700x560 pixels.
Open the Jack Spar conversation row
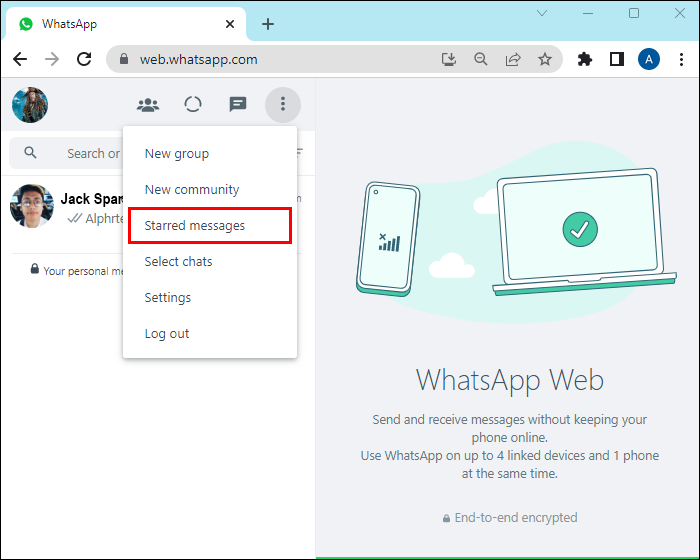63,207
